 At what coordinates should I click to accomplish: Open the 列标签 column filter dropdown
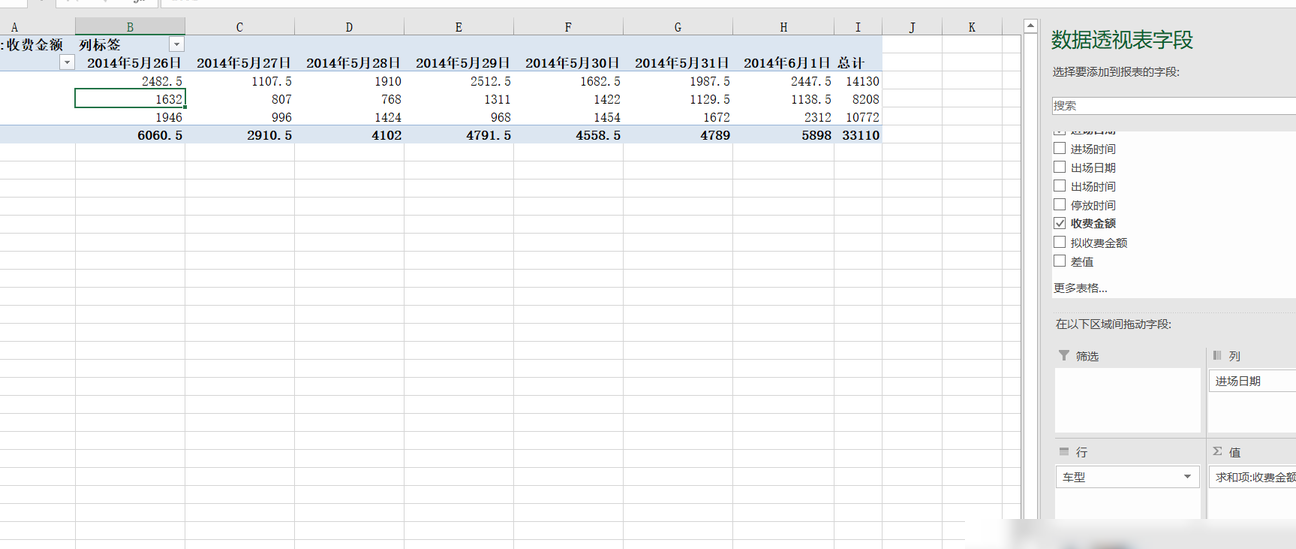coord(177,44)
